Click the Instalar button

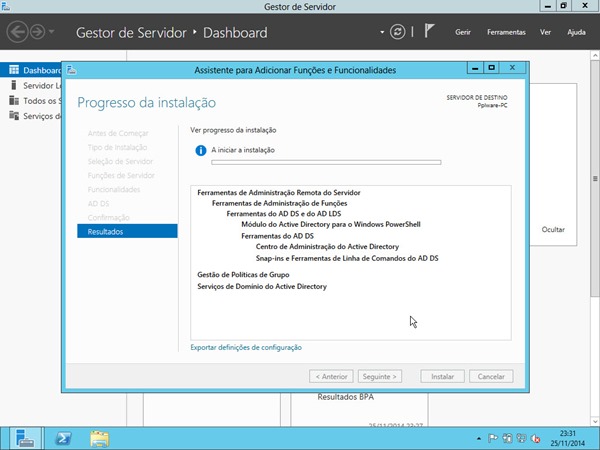point(442,376)
